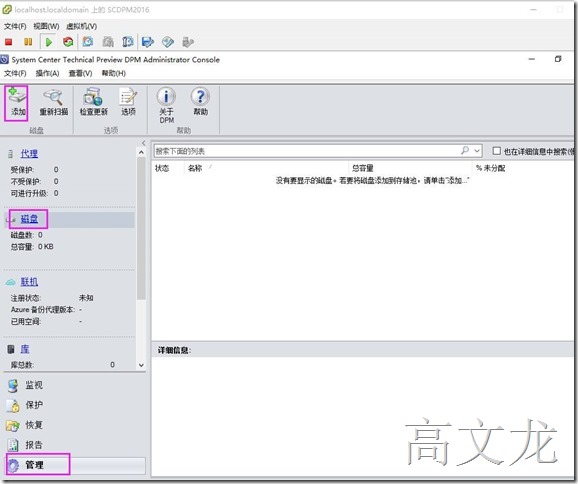This screenshot has width=578, height=484.
Task: Click the 检查更新 icon
Action: (94, 102)
